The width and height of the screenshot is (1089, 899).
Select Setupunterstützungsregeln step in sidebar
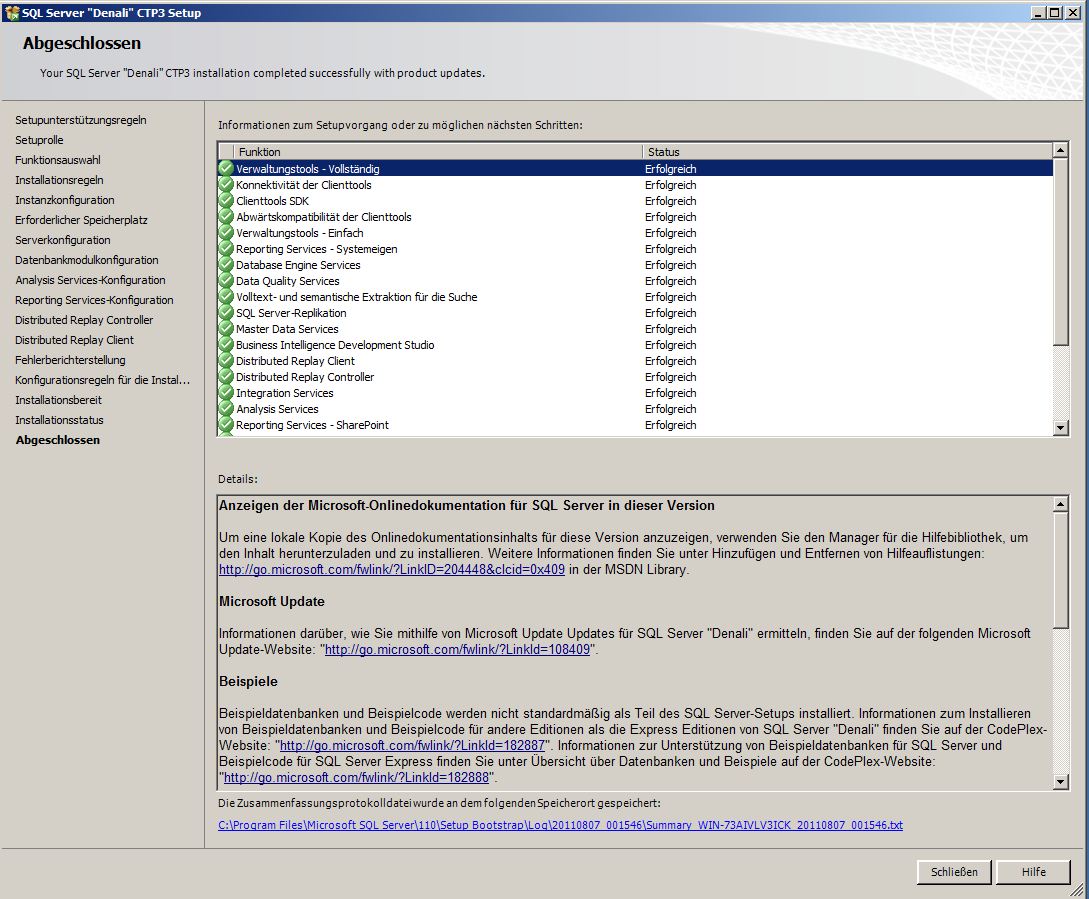click(x=81, y=119)
